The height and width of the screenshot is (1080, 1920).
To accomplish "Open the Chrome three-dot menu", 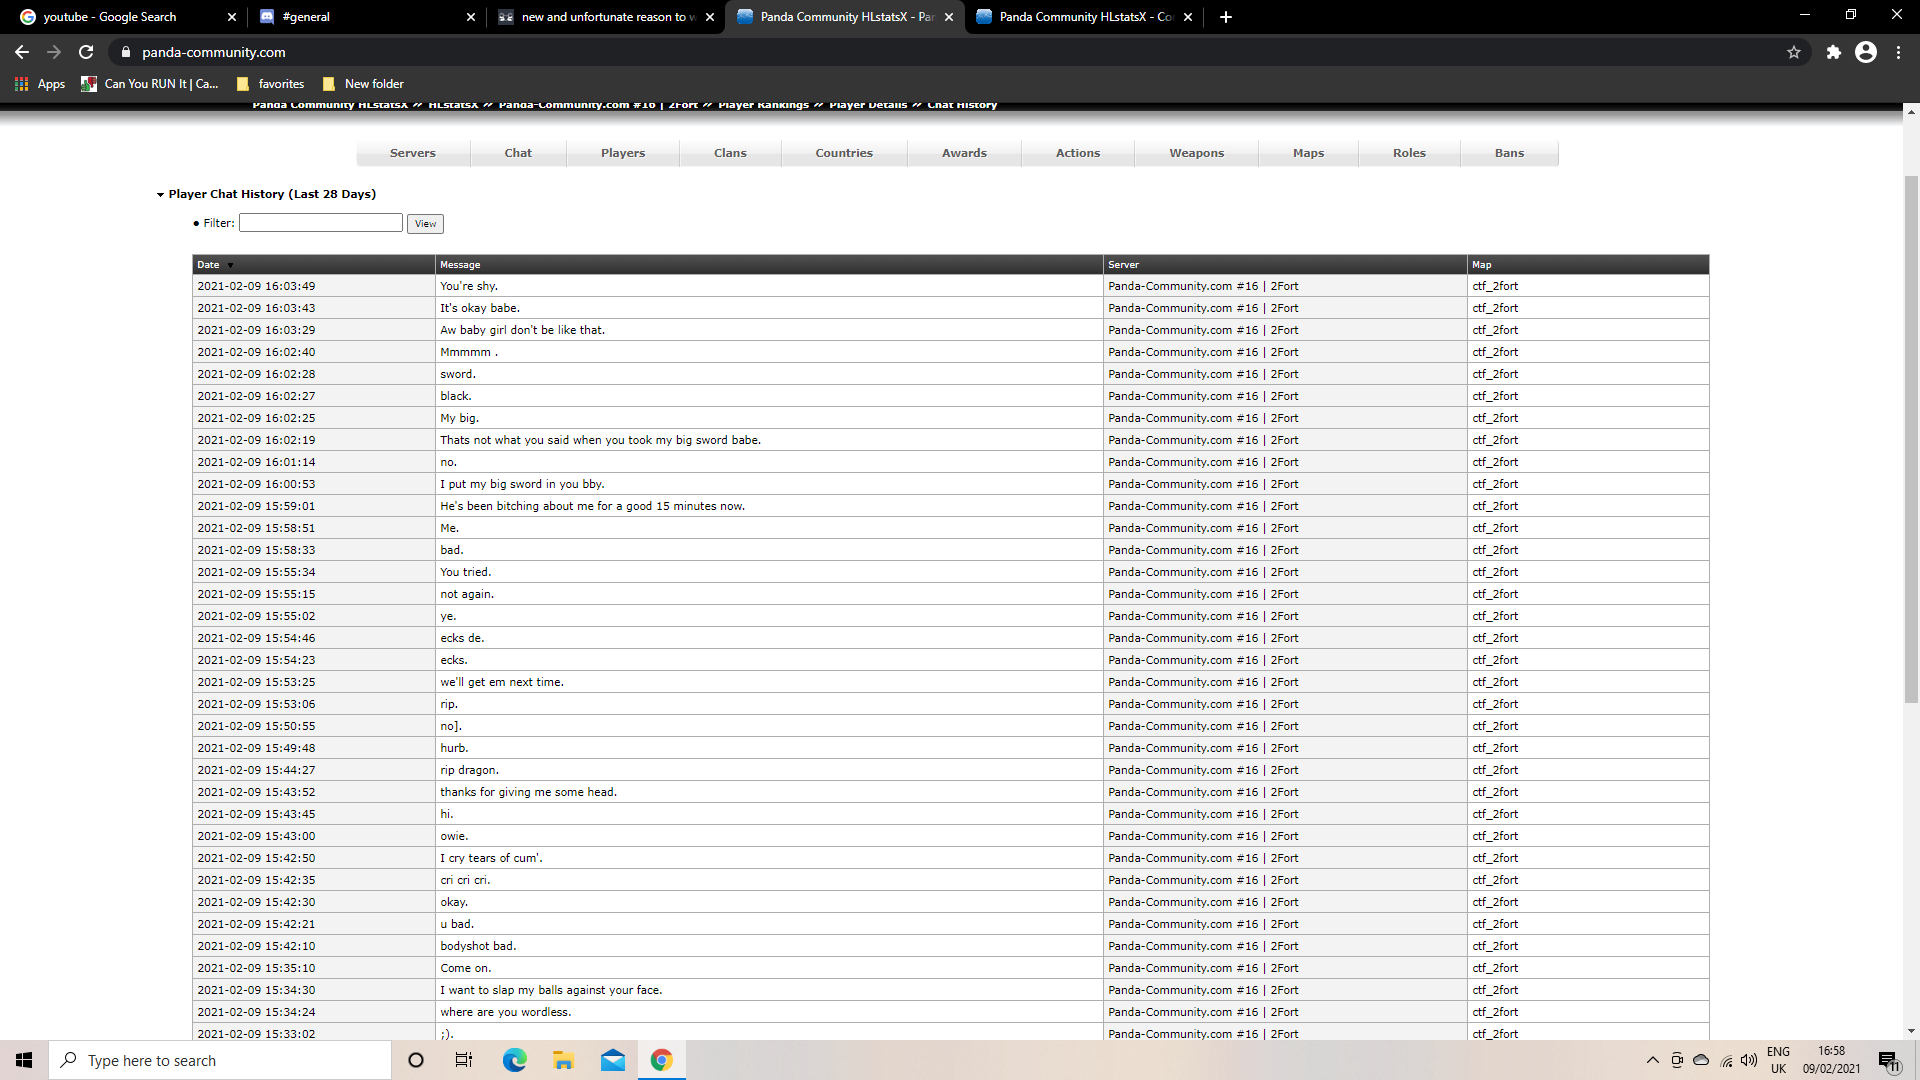I will (x=1899, y=52).
